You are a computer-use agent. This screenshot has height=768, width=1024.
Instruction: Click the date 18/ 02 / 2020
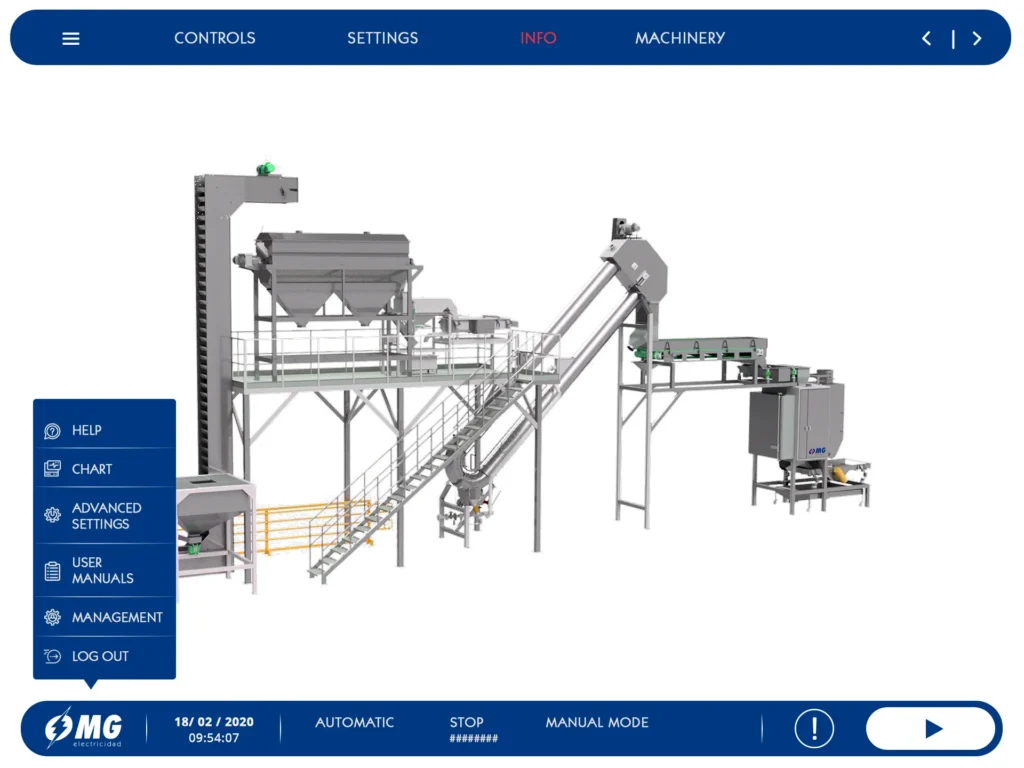click(x=214, y=722)
